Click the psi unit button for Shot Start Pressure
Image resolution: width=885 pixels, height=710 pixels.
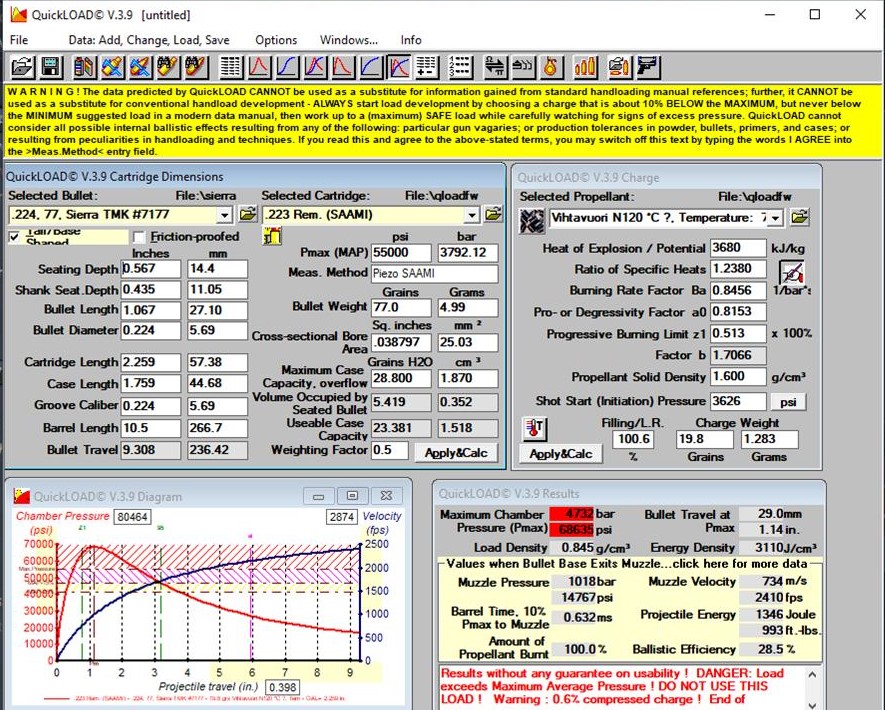(788, 401)
